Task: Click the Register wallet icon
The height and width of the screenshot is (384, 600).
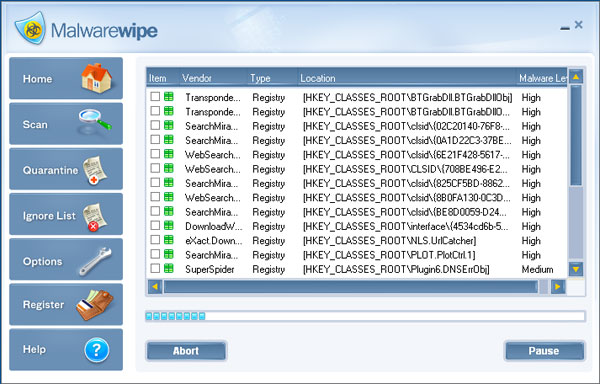Action: [x=95, y=305]
